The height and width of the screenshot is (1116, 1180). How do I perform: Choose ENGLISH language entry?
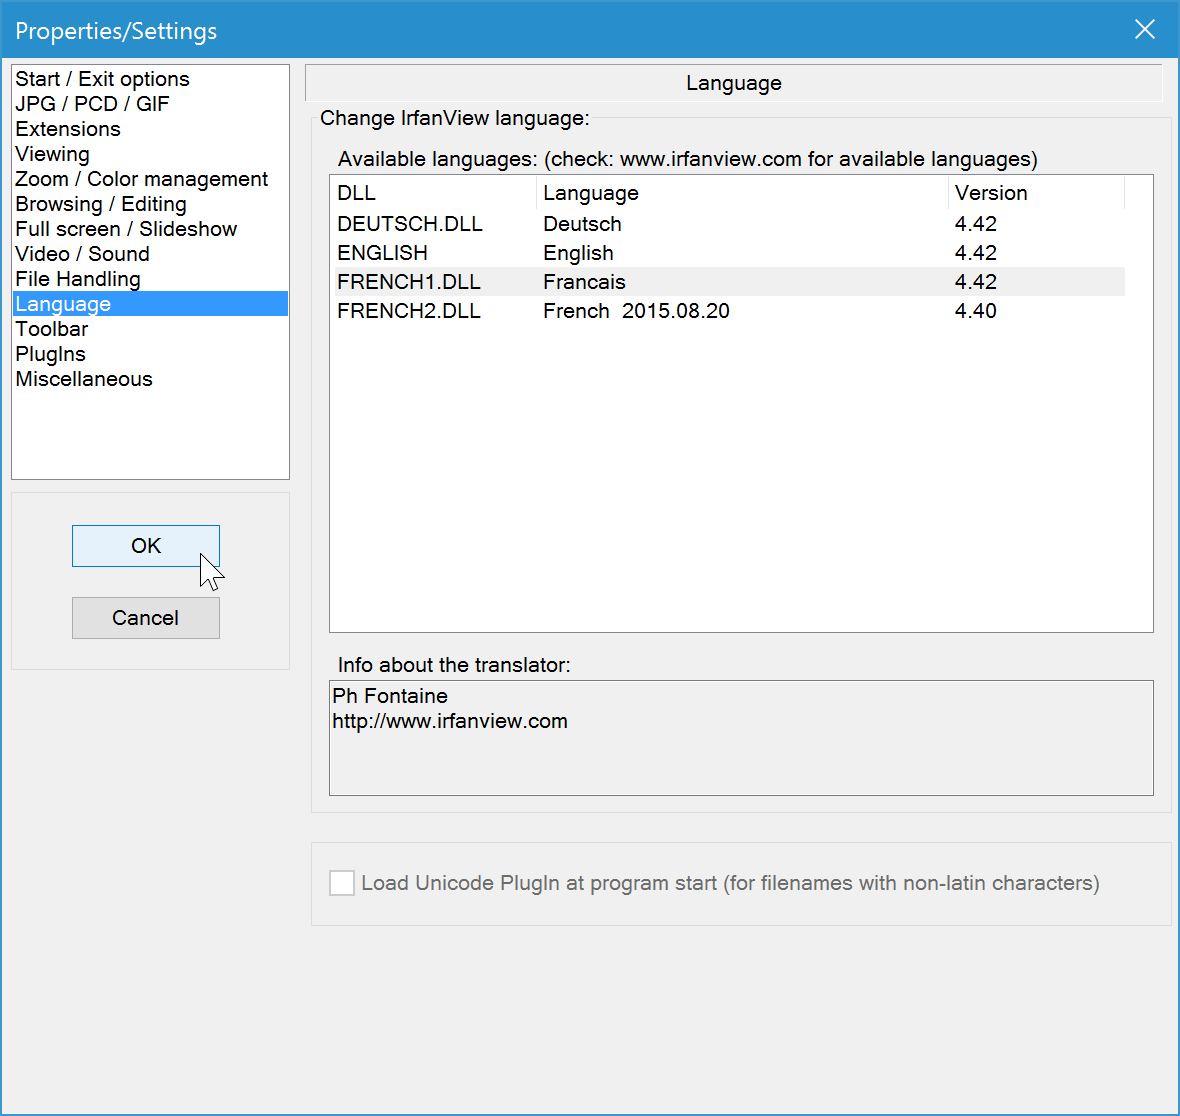pos(729,253)
